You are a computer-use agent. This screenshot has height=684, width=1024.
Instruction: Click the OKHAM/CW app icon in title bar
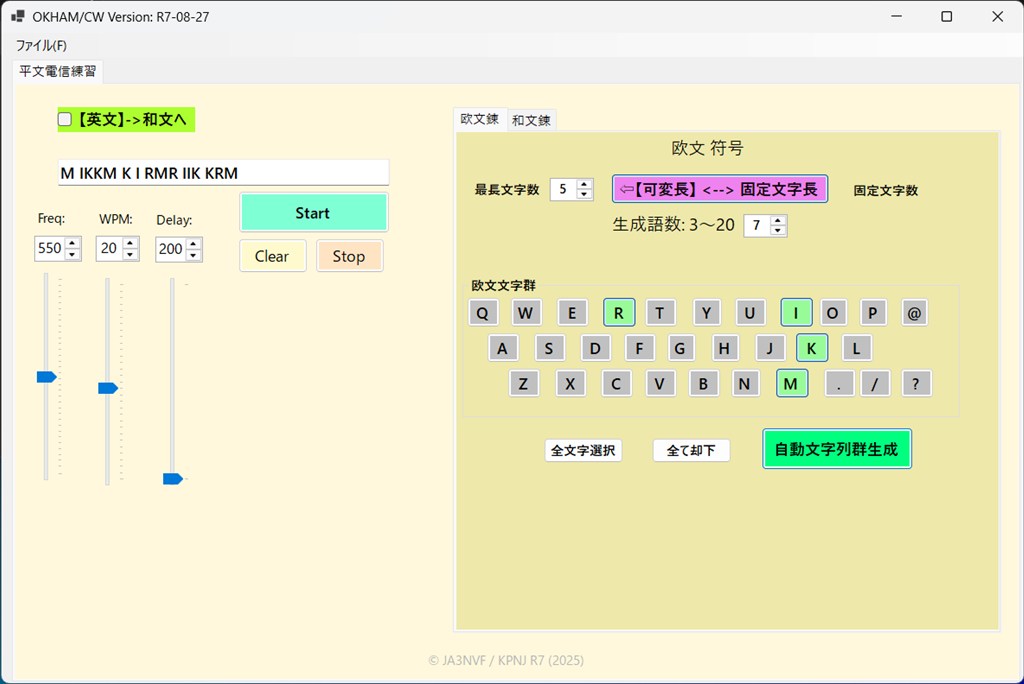(x=18, y=17)
